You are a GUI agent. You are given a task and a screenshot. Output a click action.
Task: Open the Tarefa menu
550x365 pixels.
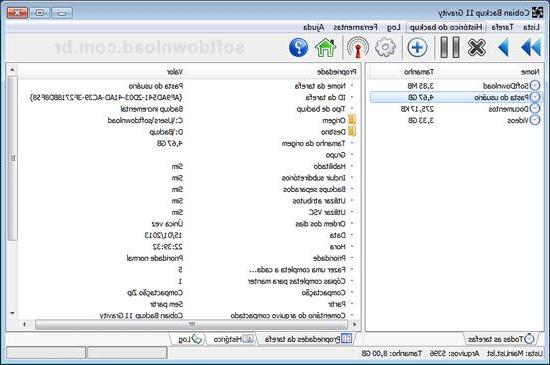tap(502, 27)
